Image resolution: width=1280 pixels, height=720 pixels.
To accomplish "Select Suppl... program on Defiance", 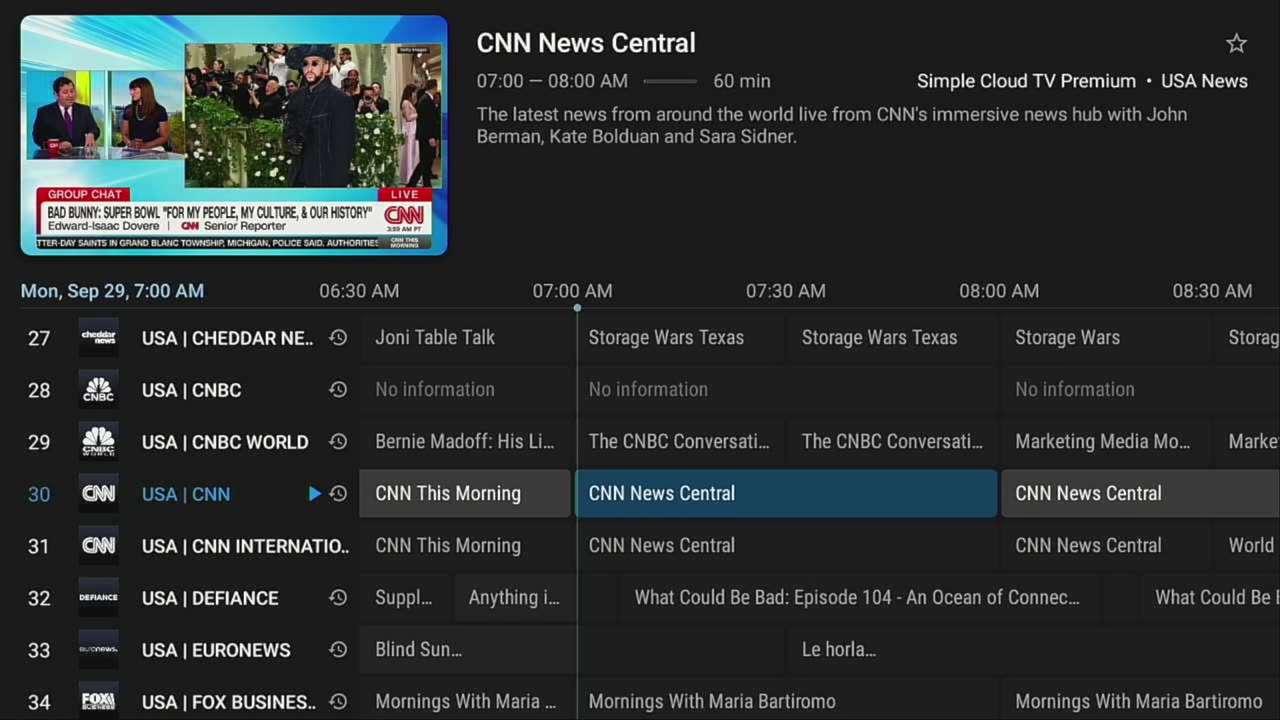I will [405, 598].
